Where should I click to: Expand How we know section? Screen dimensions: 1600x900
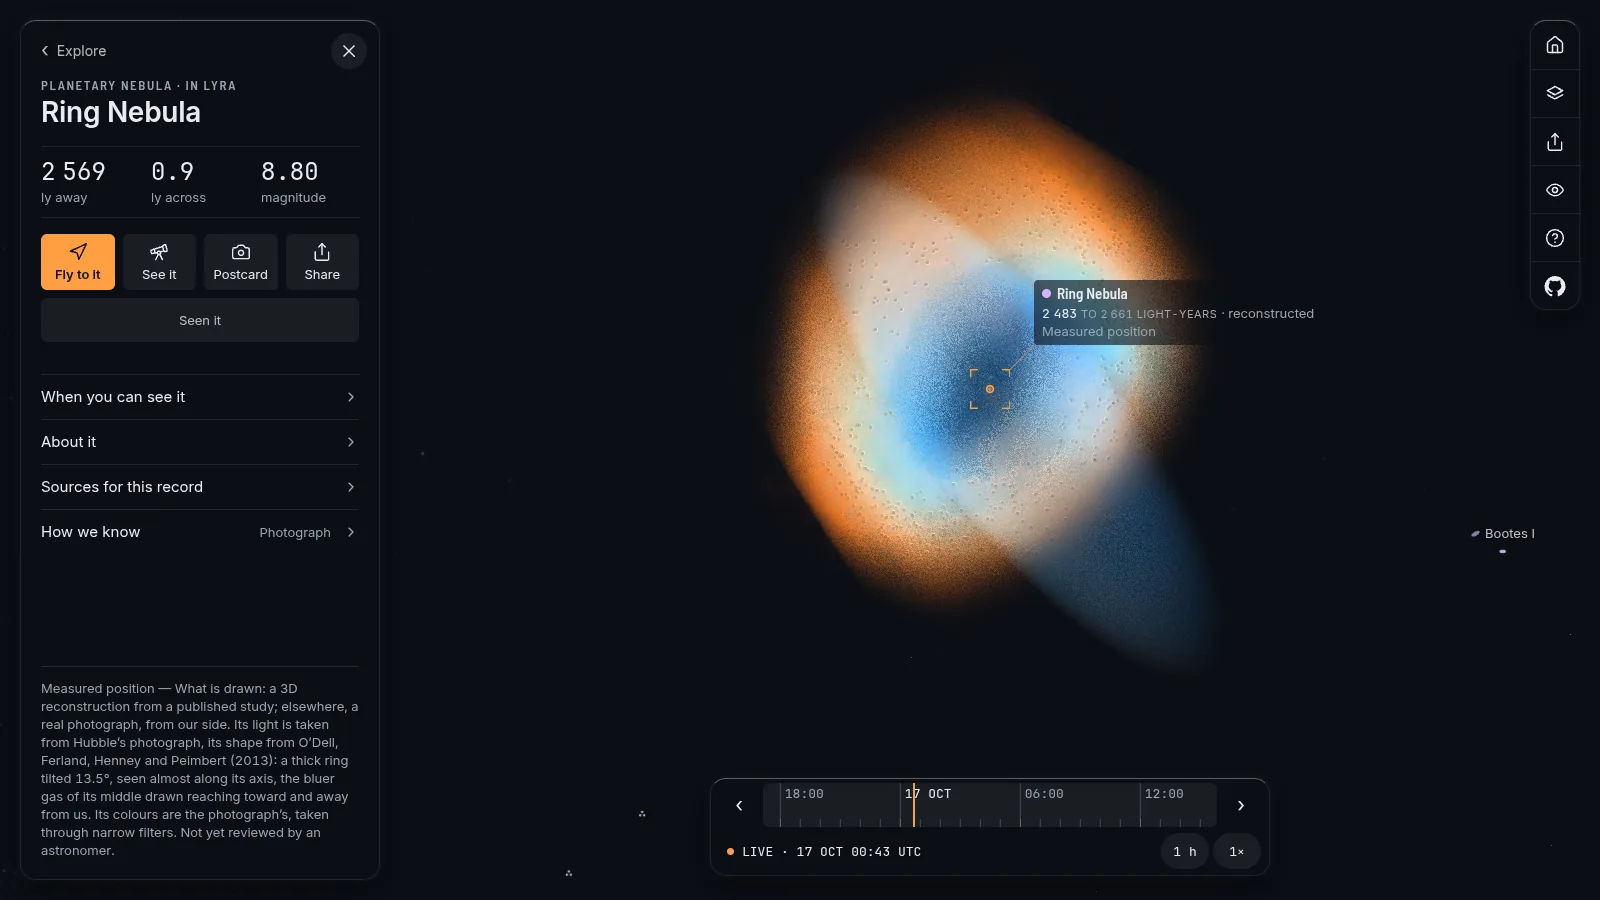click(200, 532)
